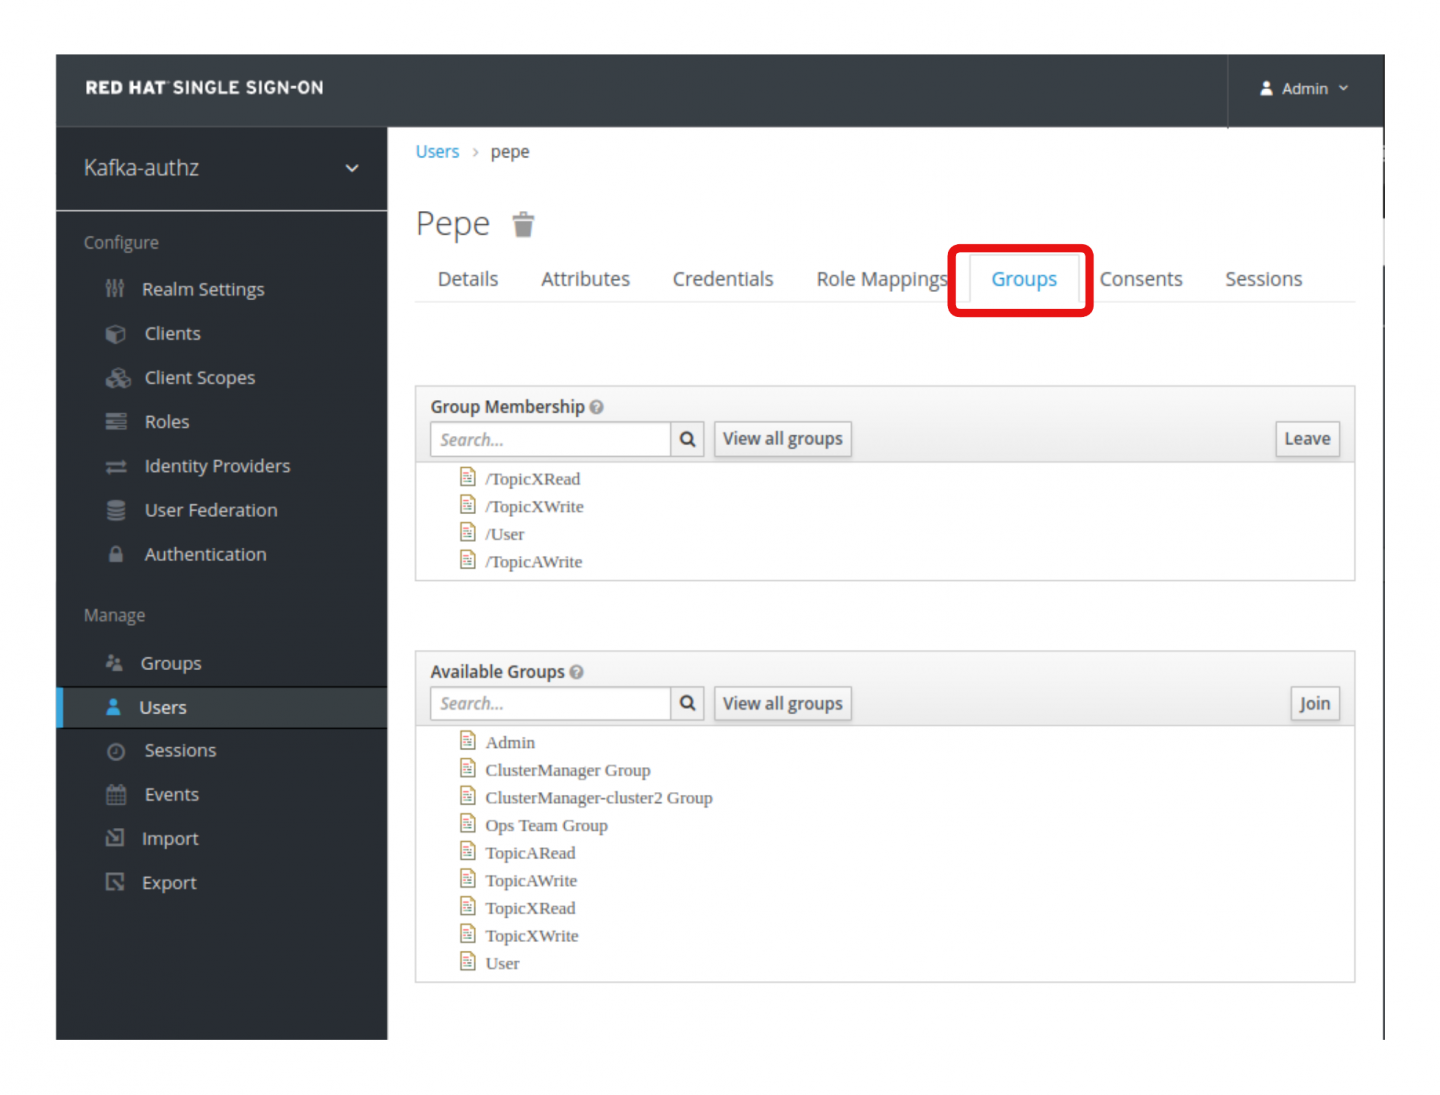Image resolution: width=1440 pixels, height=1095 pixels.
Task: Select ClusterManager Group in Available Groups
Action: coord(567,770)
